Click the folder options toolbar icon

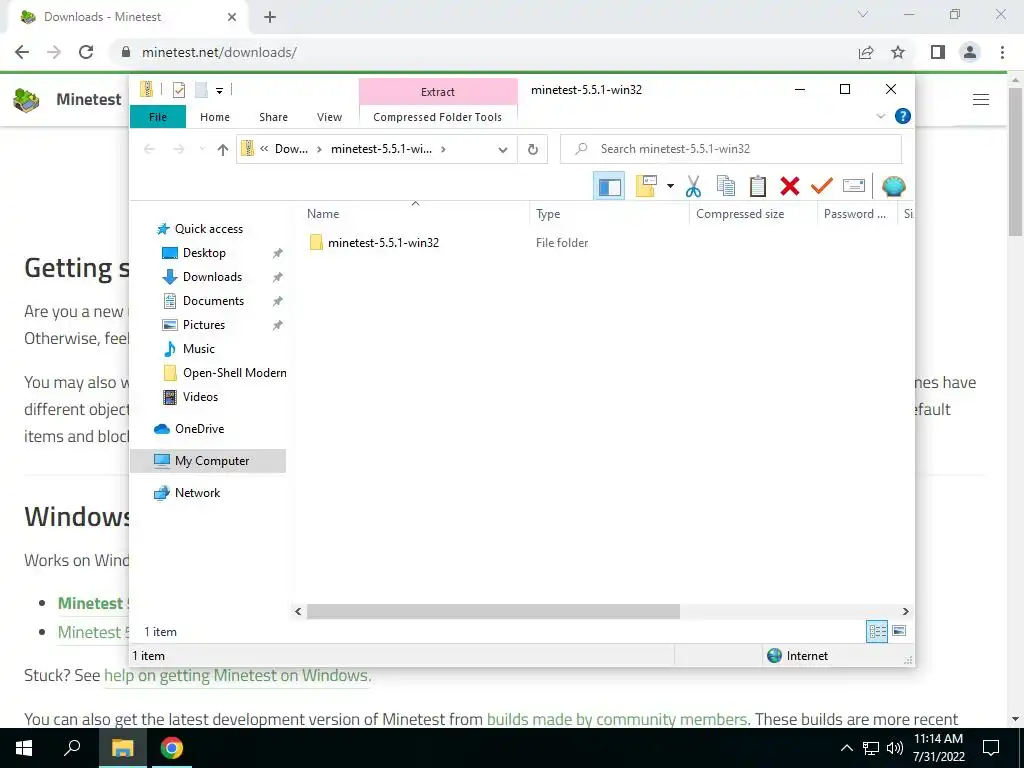coord(646,187)
